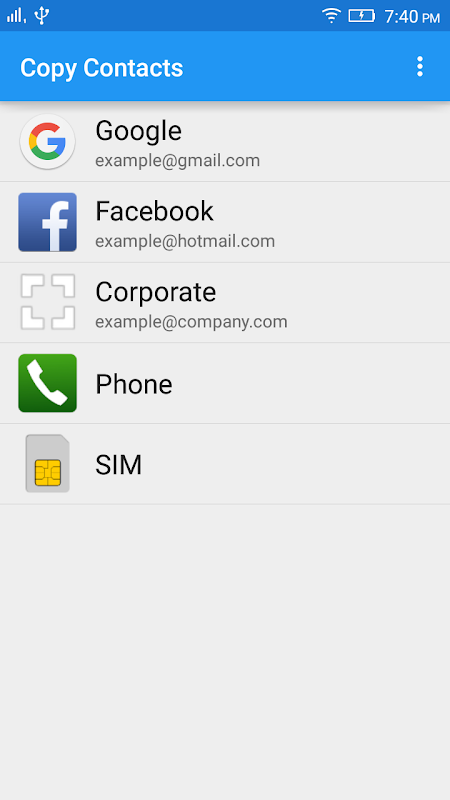Open the three-dot overflow menu
This screenshot has width=450, height=800.
pos(419,66)
